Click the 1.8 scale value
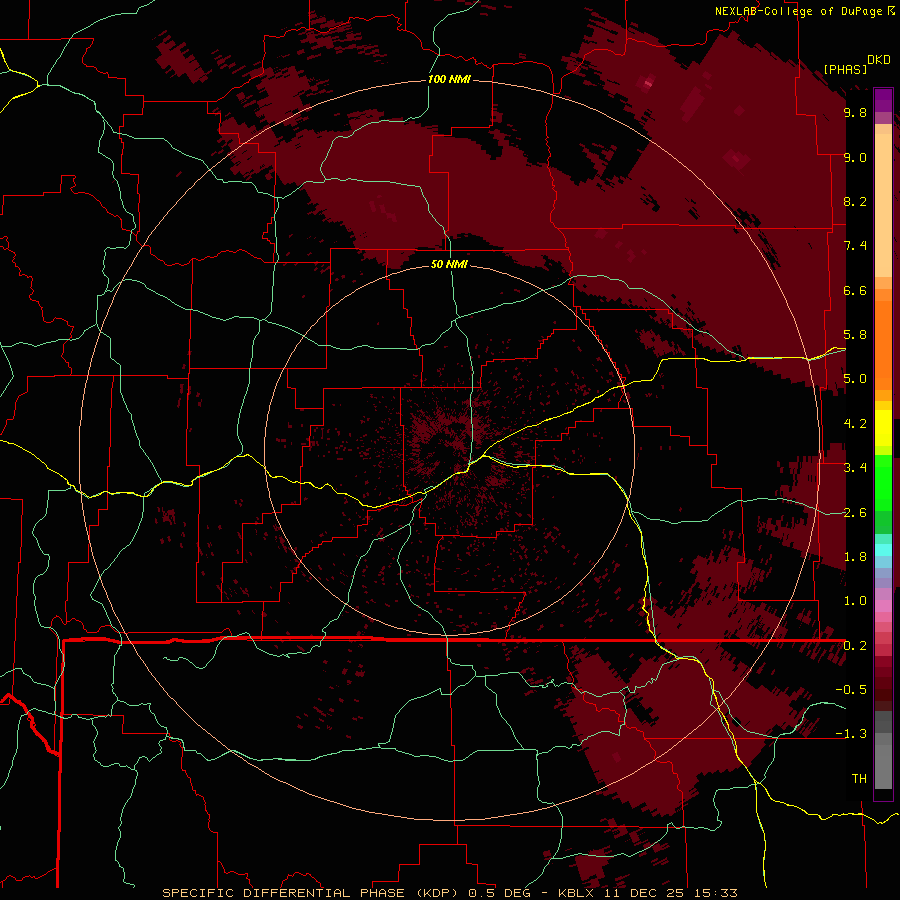 coord(855,557)
